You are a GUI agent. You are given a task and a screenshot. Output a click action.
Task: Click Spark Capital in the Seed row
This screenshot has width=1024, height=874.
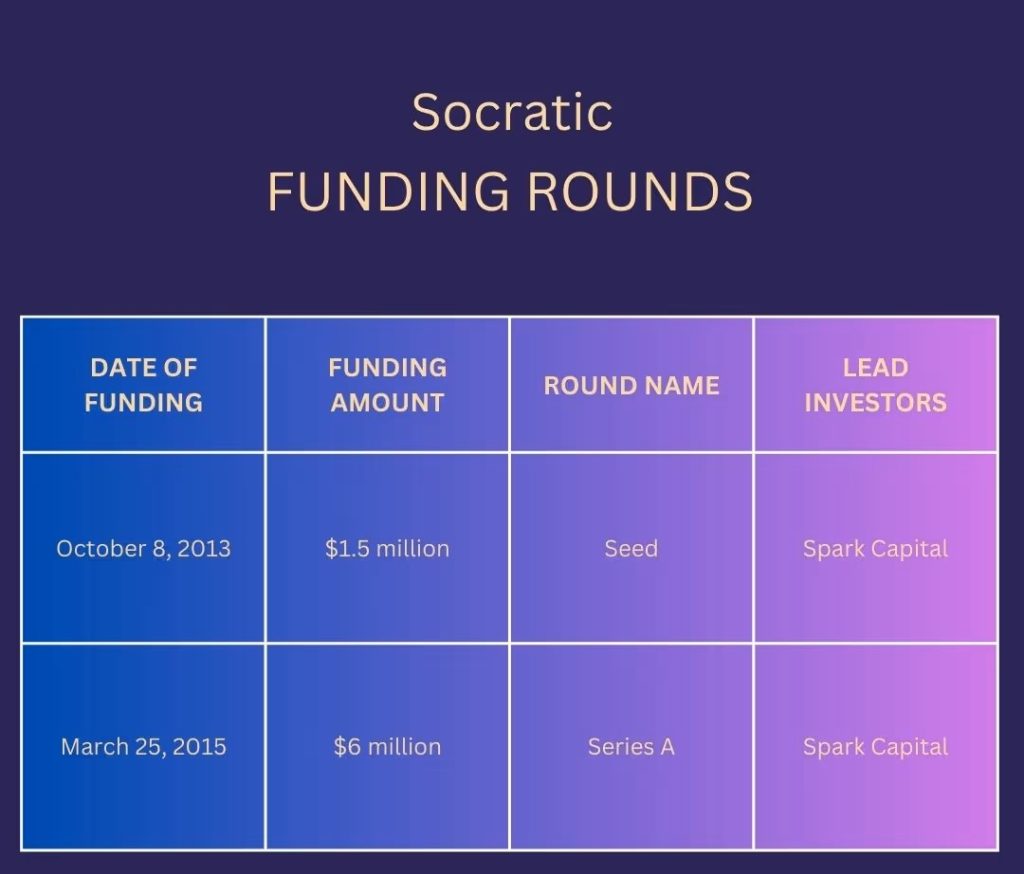(x=875, y=548)
